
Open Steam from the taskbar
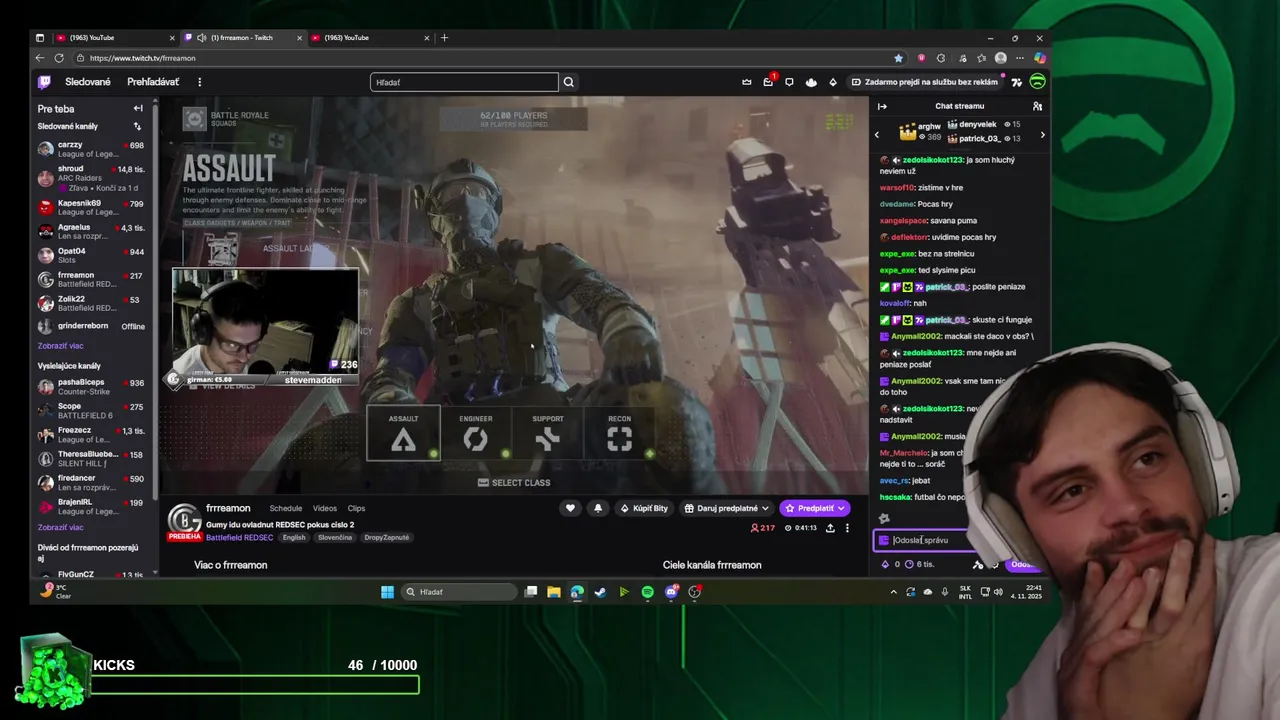click(600, 592)
